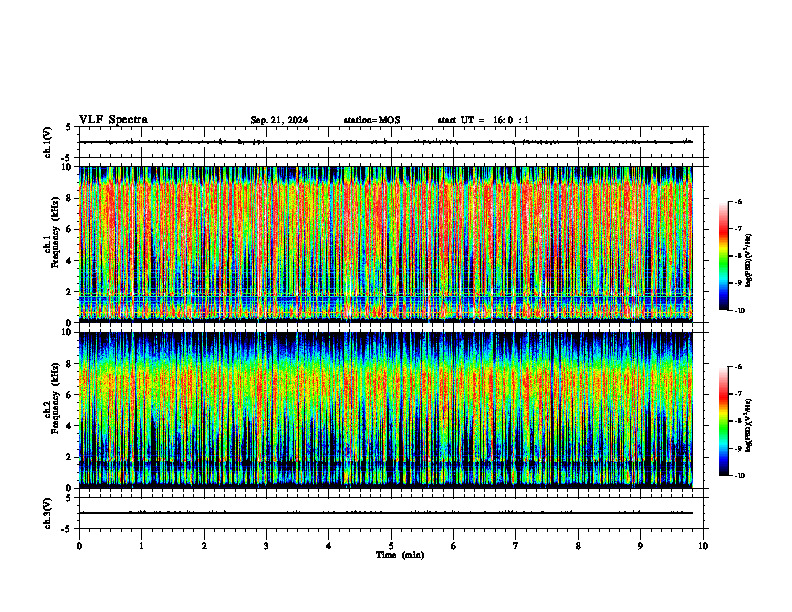Click the "Time (min)" x-axis label
The image size is (792, 612).
pos(400,555)
